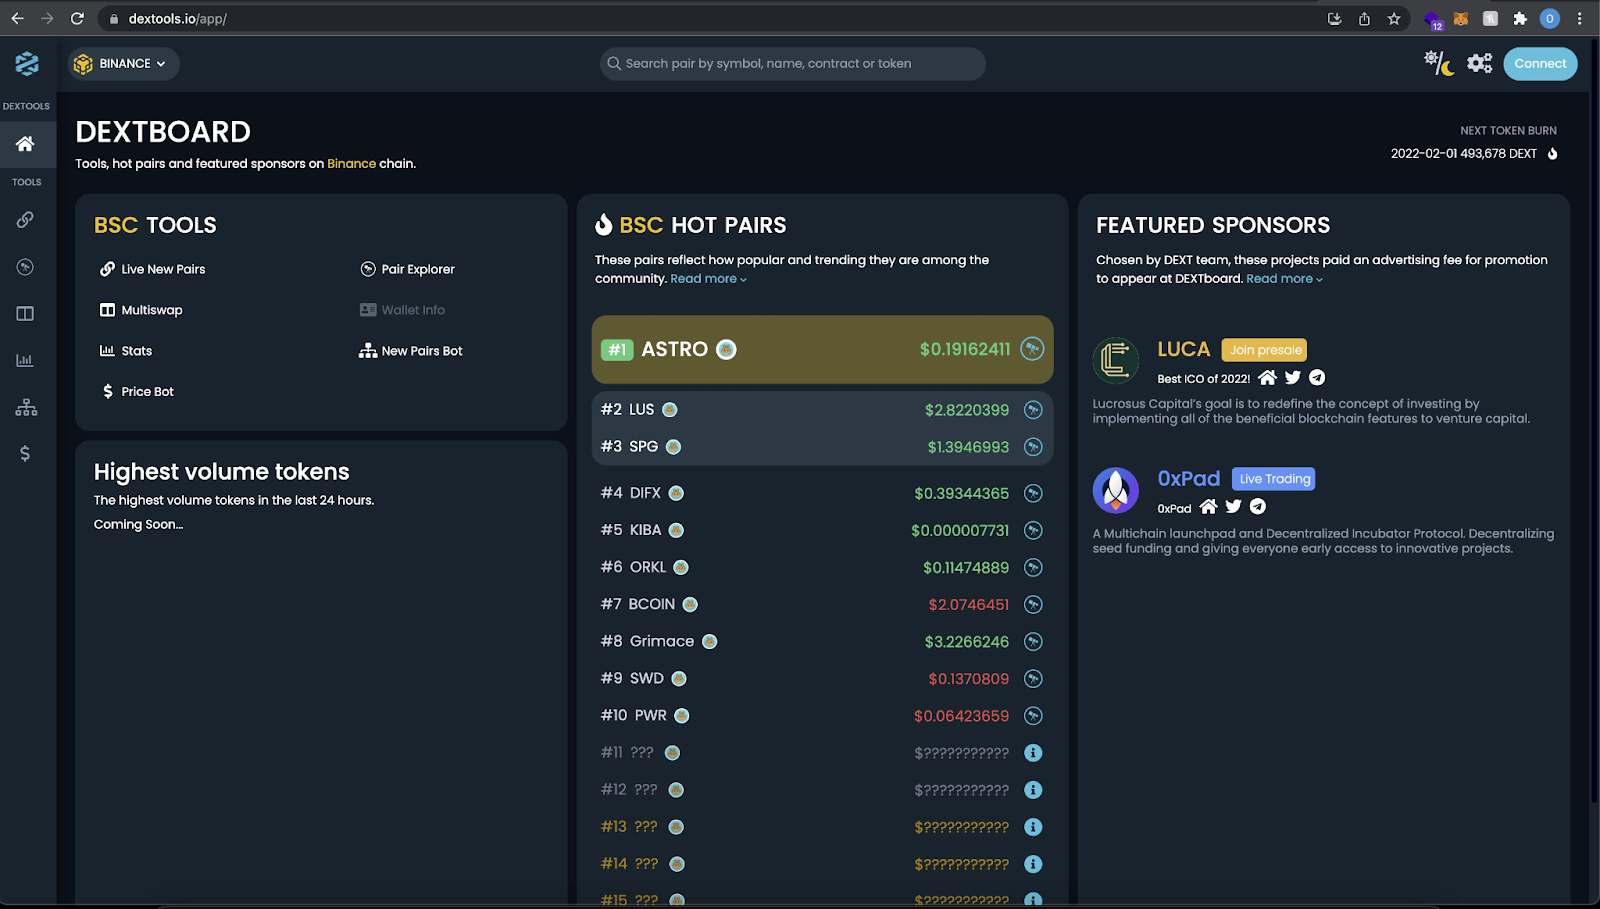The image size is (1600, 909).
Task: Open Pair Explorer compass icon in sidebar
Action: coord(25,267)
